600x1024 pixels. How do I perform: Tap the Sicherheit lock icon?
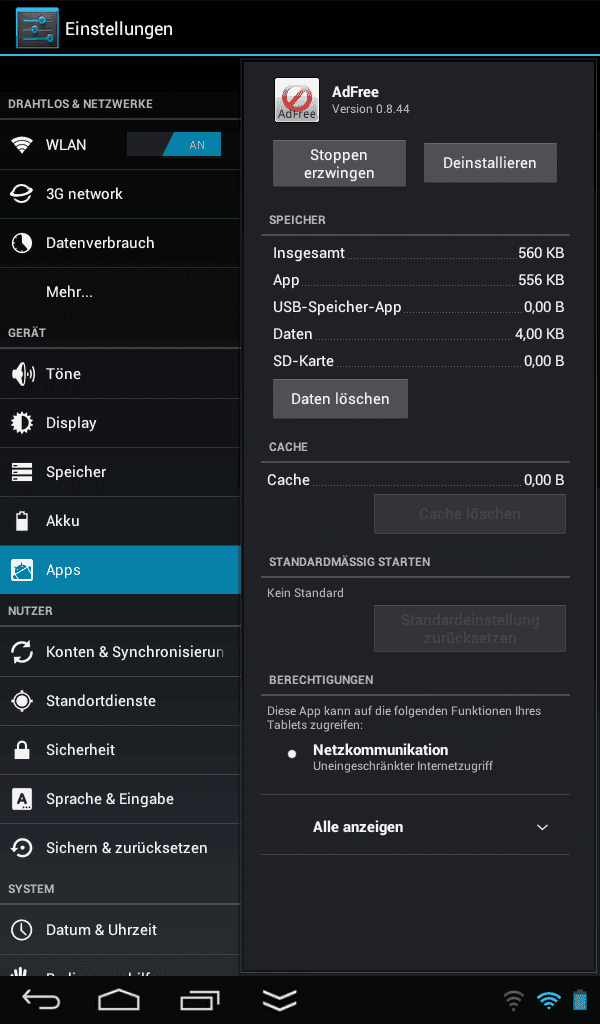pos(22,749)
